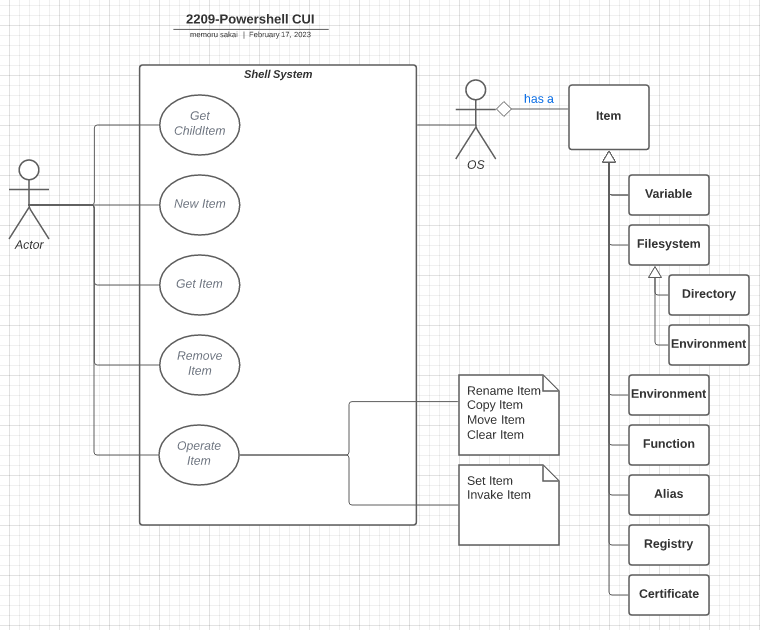Select the Get Item use case ellipse

click(200, 285)
